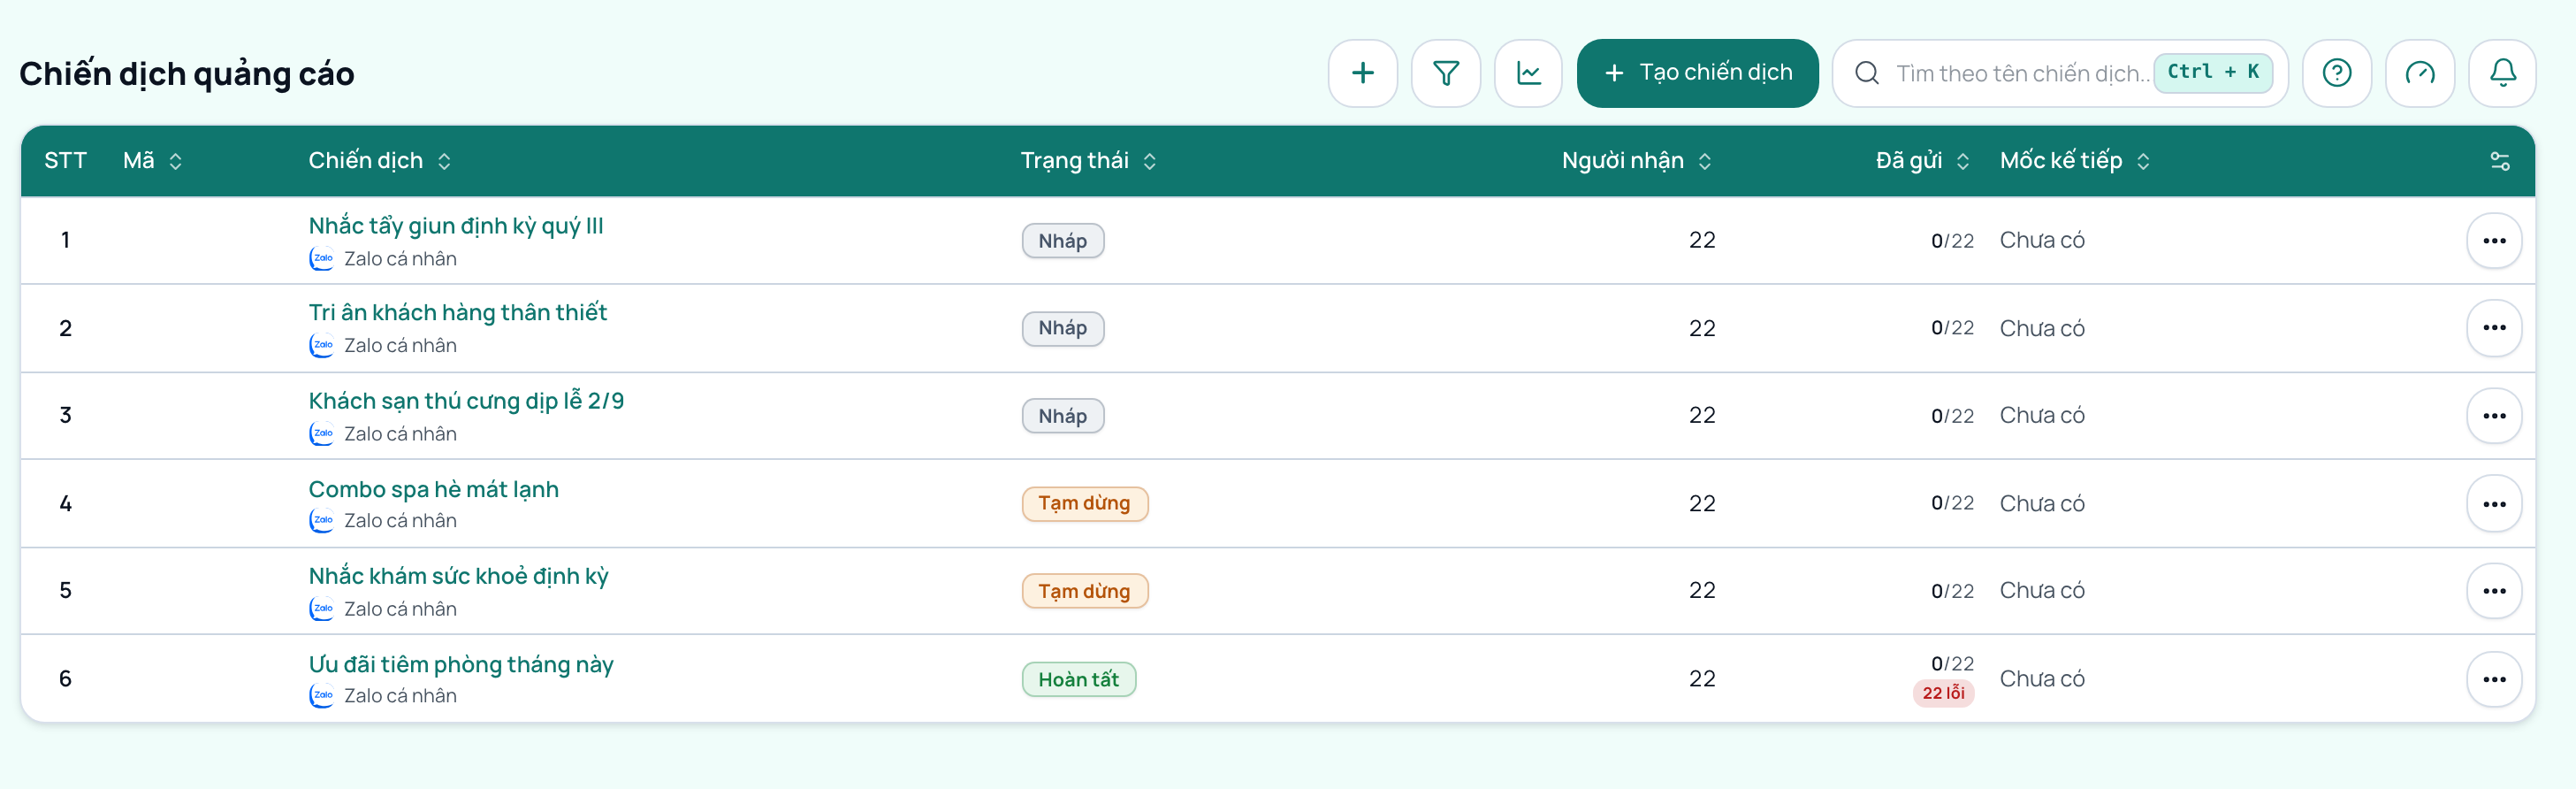Click the search magnifier icon

pyautogui.click(x=1866, y=73)
